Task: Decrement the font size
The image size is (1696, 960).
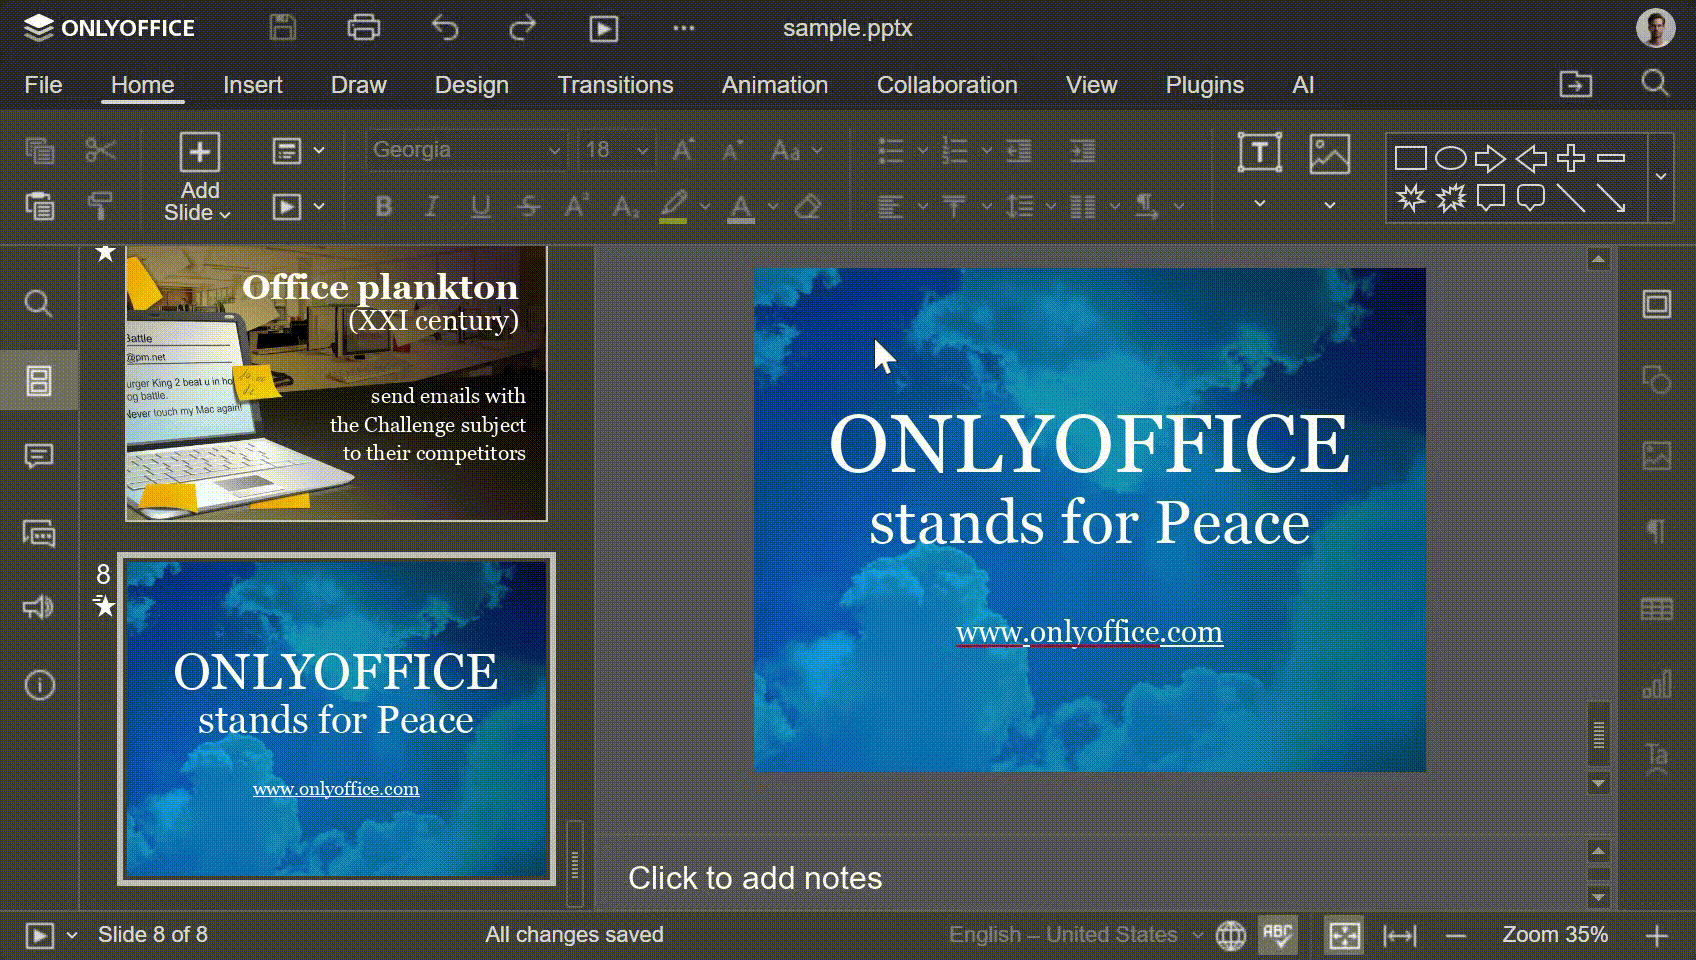Action: click(732, 151)
